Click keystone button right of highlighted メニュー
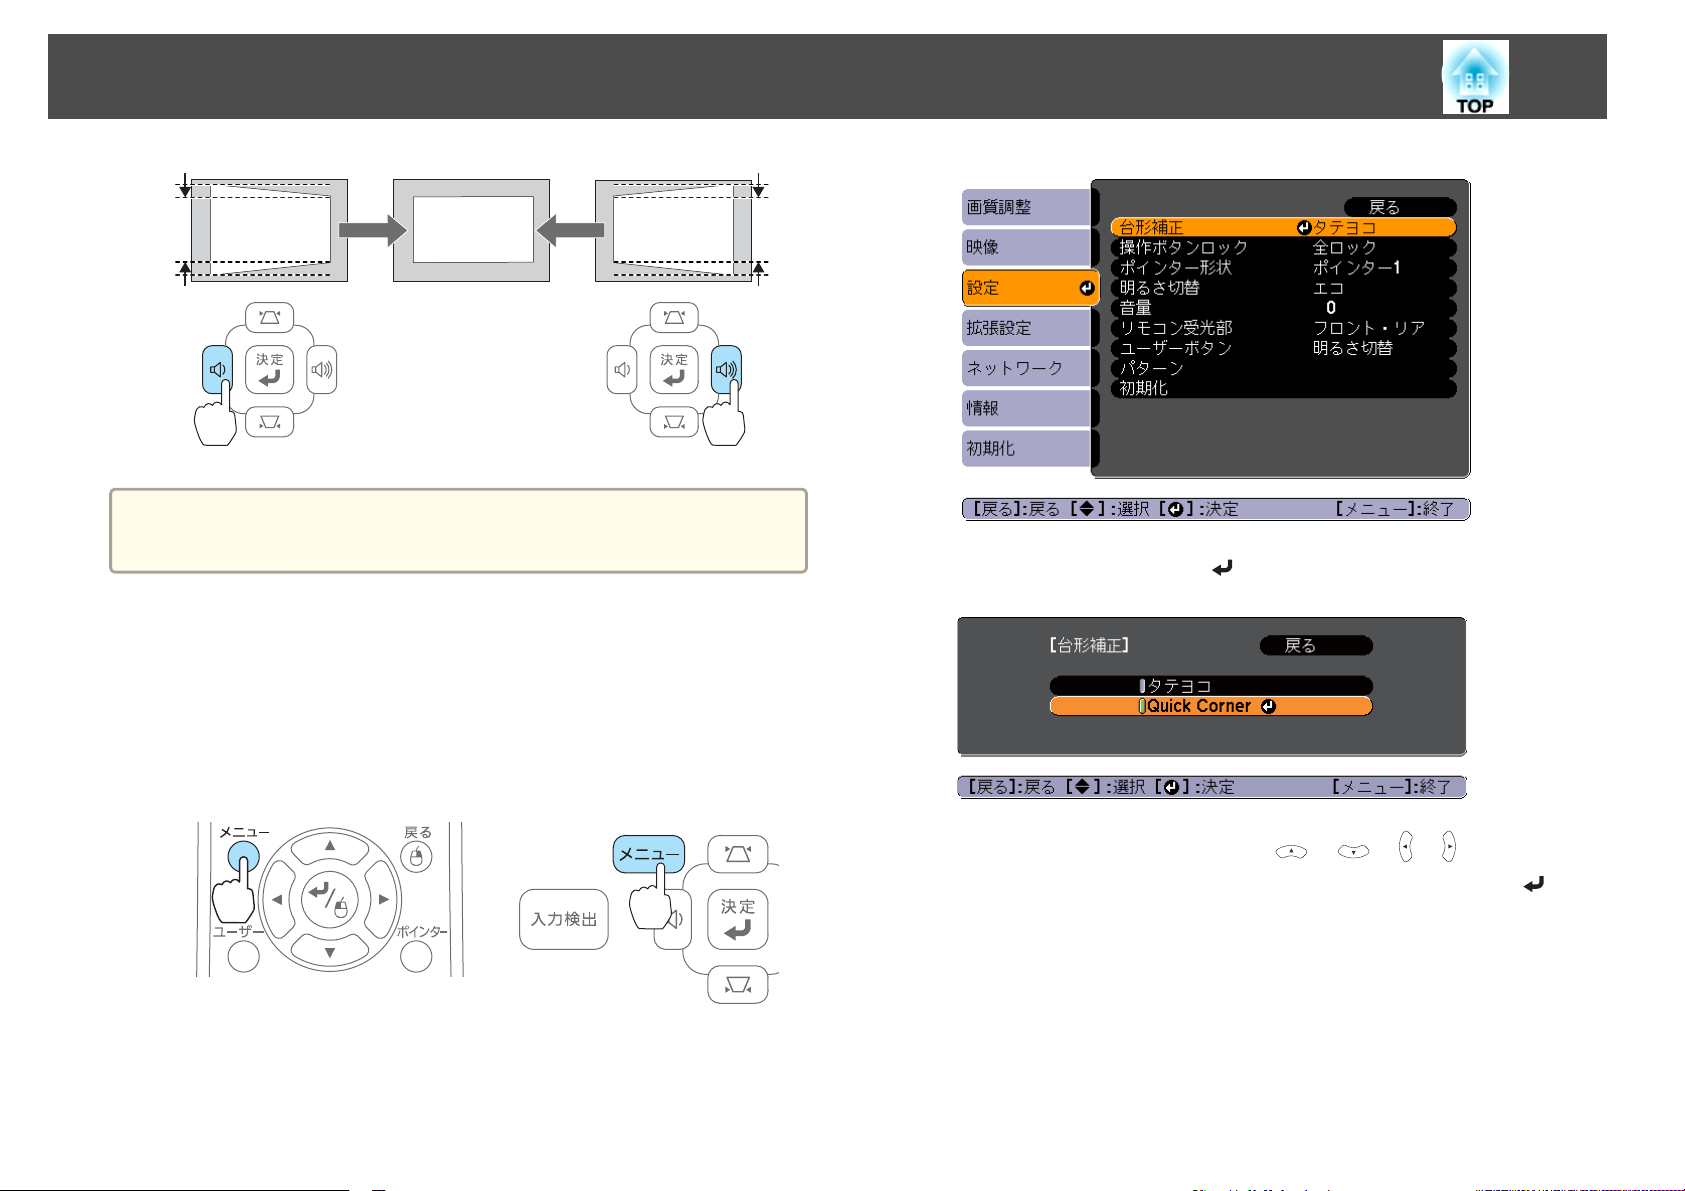Viewport: 1685px width, 1191px height. [x=738, y=853]
